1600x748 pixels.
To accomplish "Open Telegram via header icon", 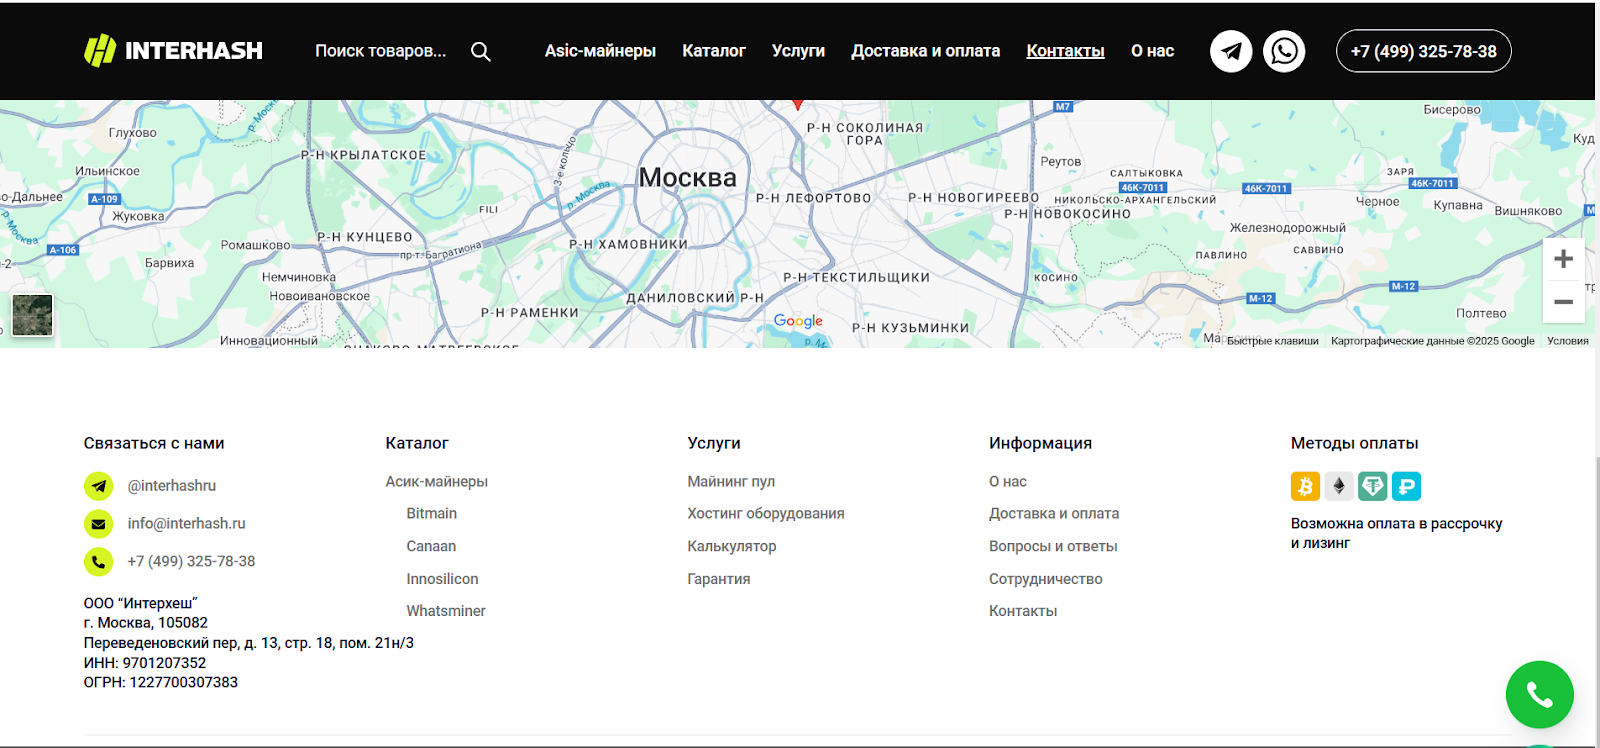I will coord(1231,51).
